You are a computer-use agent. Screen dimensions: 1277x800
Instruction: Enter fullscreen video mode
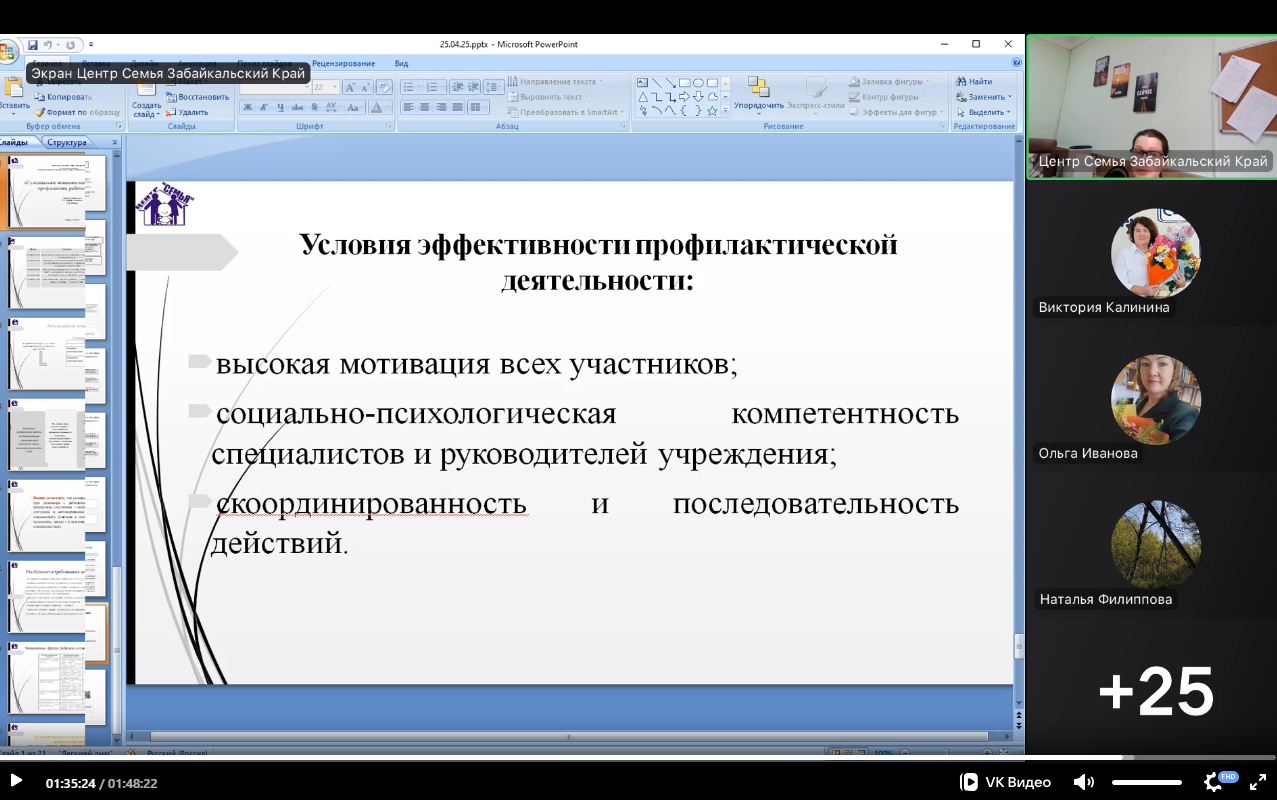coord(1257,782)
